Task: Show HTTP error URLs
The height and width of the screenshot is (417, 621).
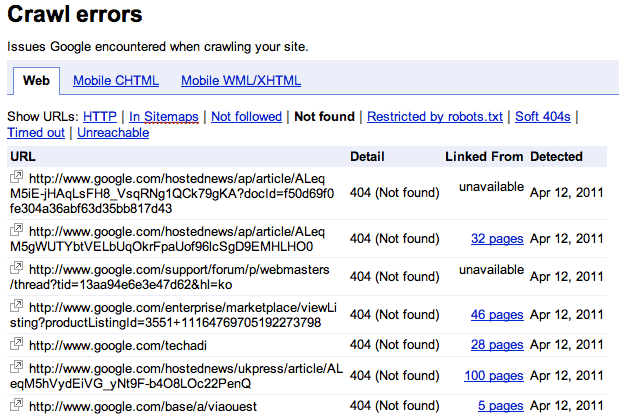Action: [x=100, y=117]
